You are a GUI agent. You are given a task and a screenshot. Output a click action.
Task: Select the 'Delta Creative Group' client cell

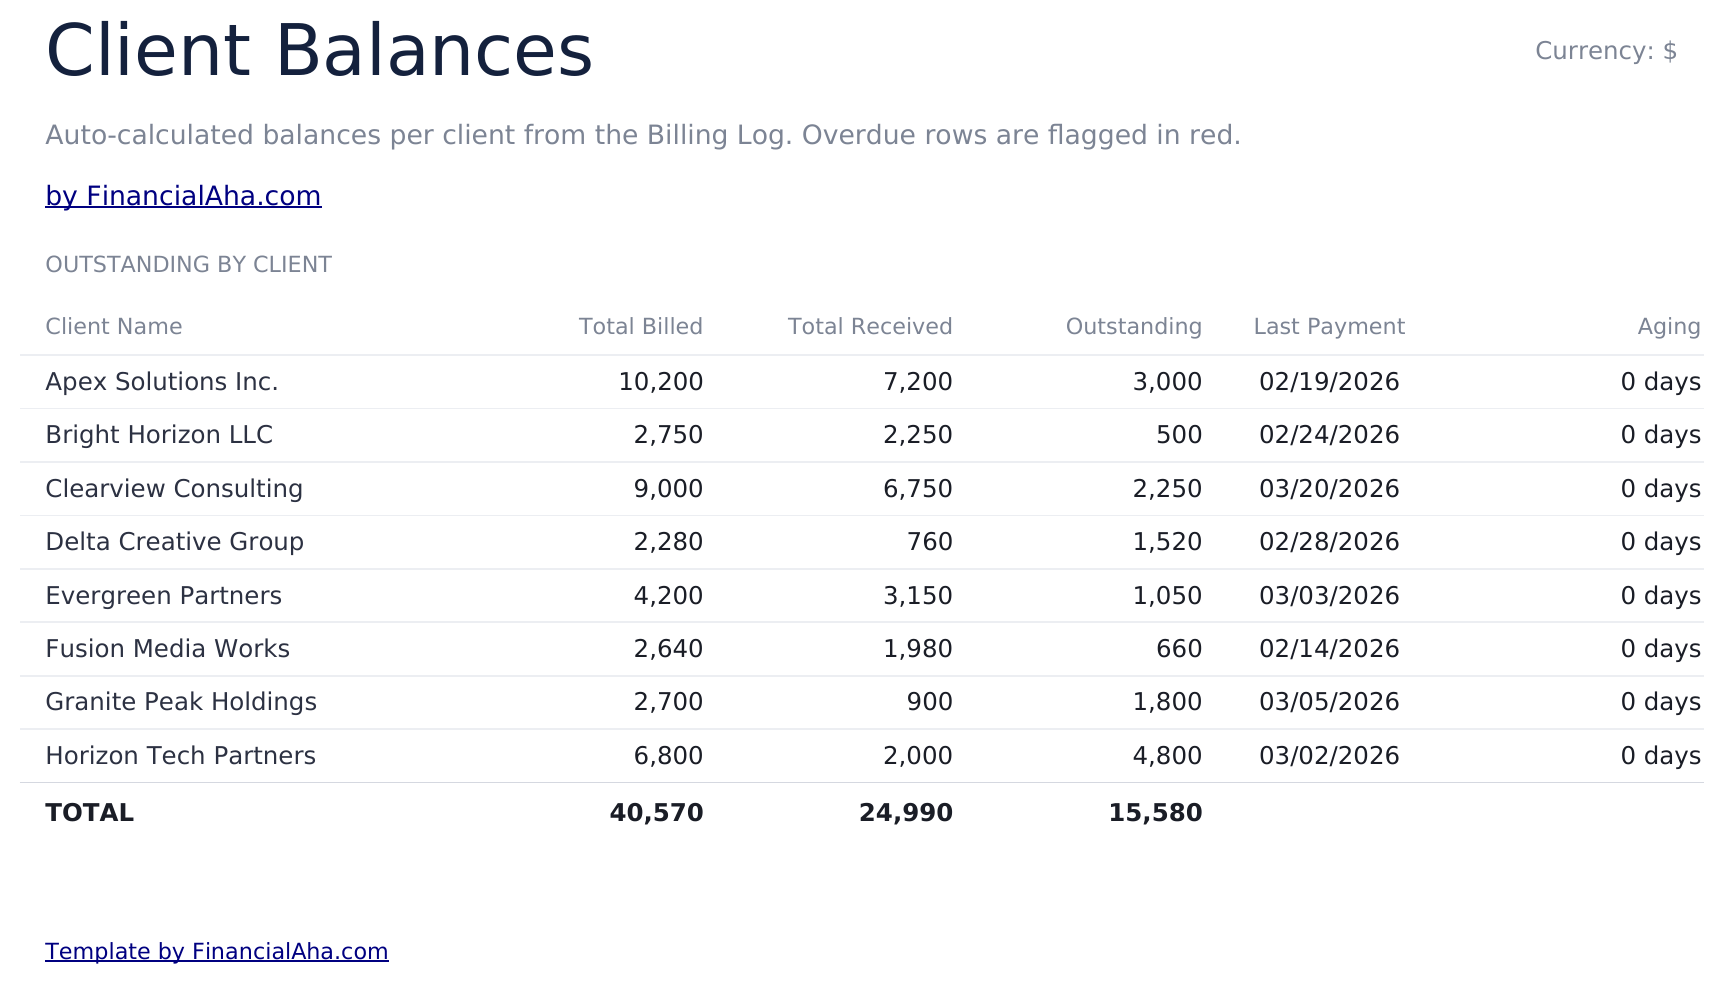tap(174, 542)
